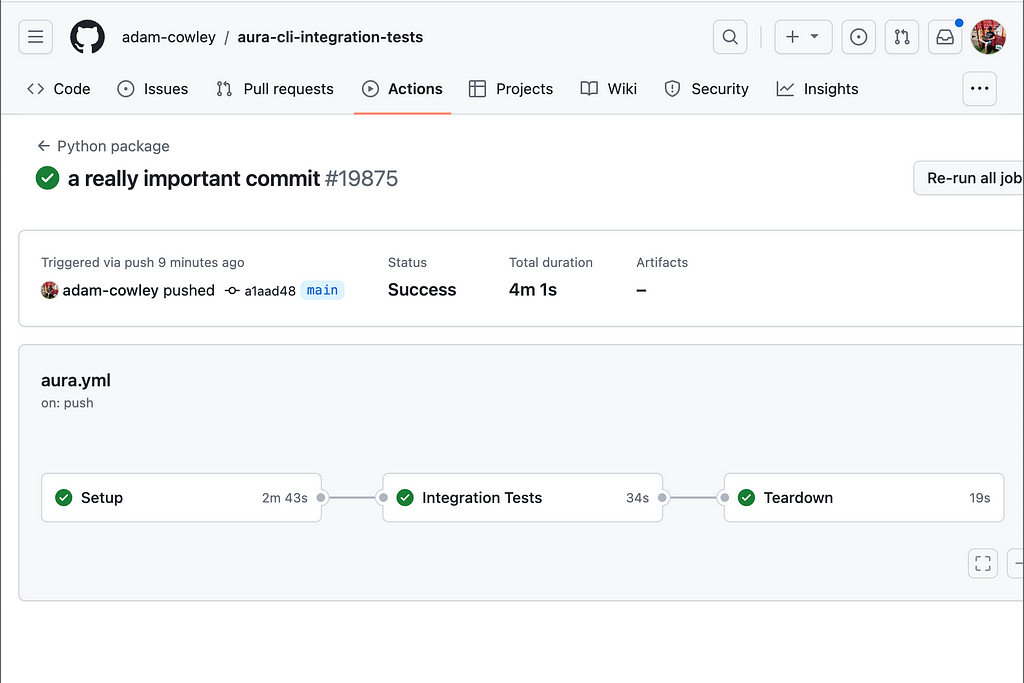Open commit a1aad48 link

tap(270, 291)
